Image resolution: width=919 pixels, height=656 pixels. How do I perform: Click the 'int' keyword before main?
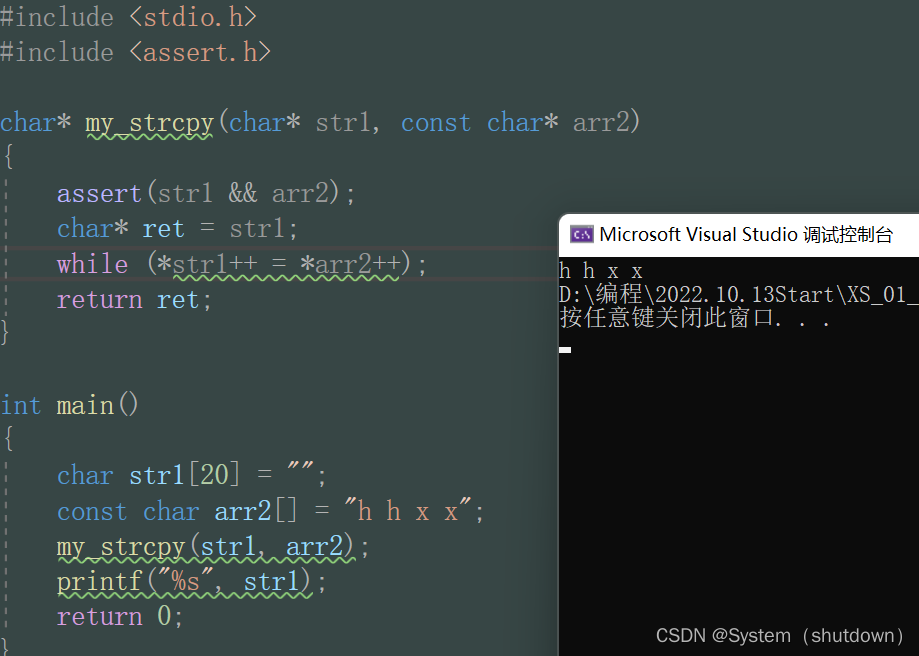21,405
